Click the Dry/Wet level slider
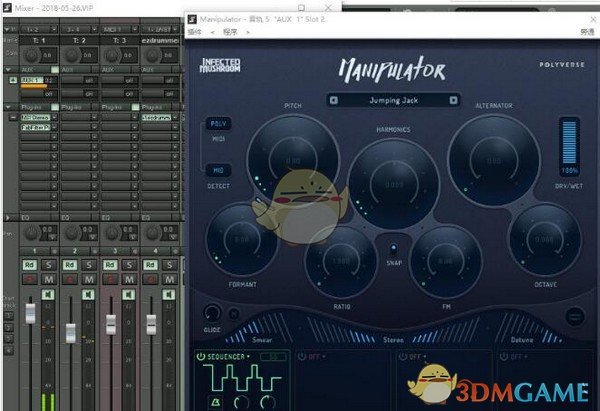The width and height of the screenshot is (600, 411). 569,142
